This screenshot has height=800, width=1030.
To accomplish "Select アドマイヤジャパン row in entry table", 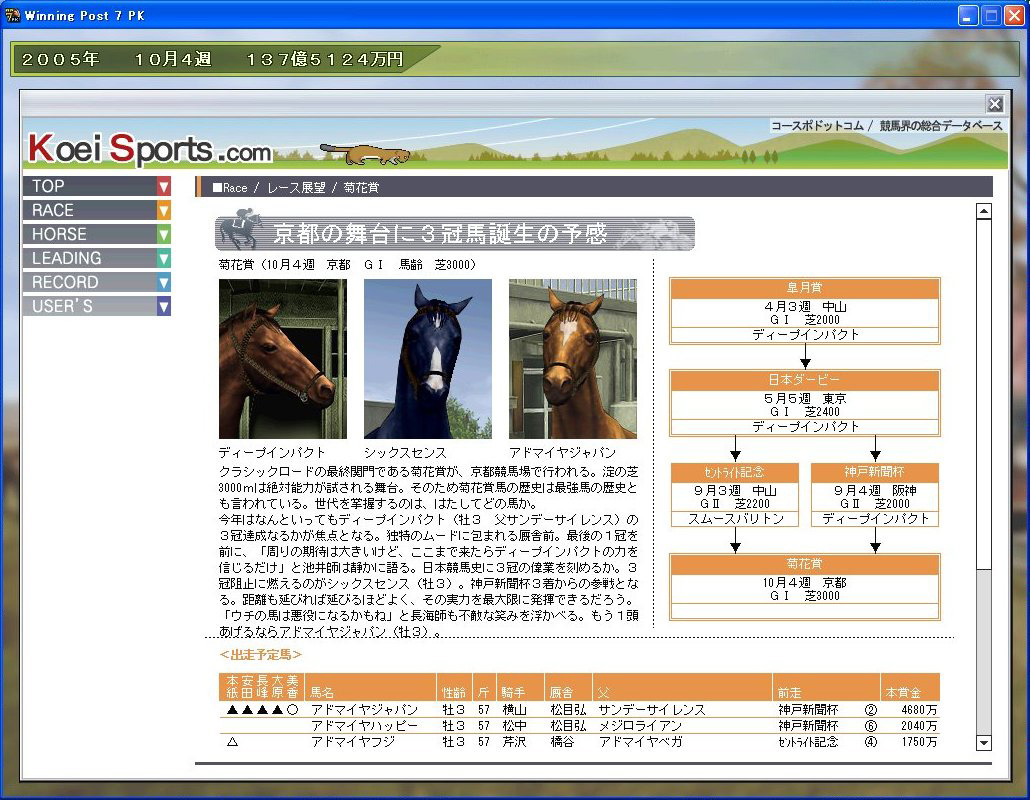I will pyautogui.click(x=579, y=710).
